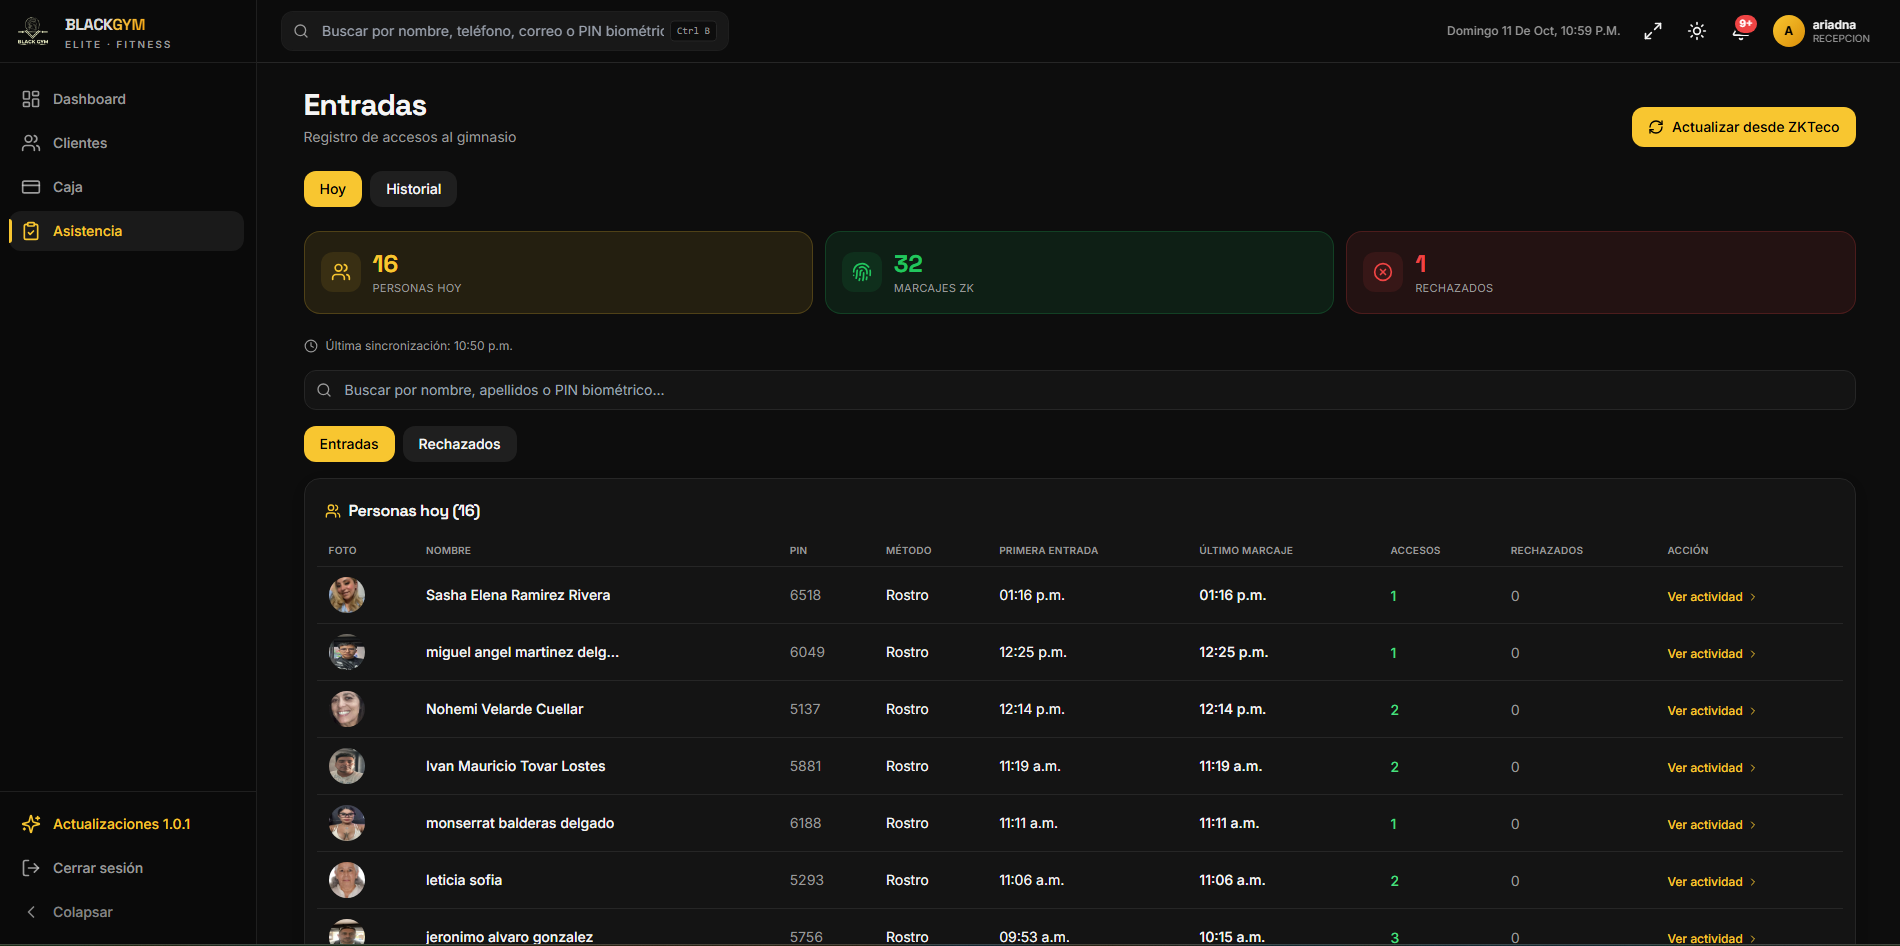Click the 32 Marcajes ZK stat card

[x=1079, y=273]
